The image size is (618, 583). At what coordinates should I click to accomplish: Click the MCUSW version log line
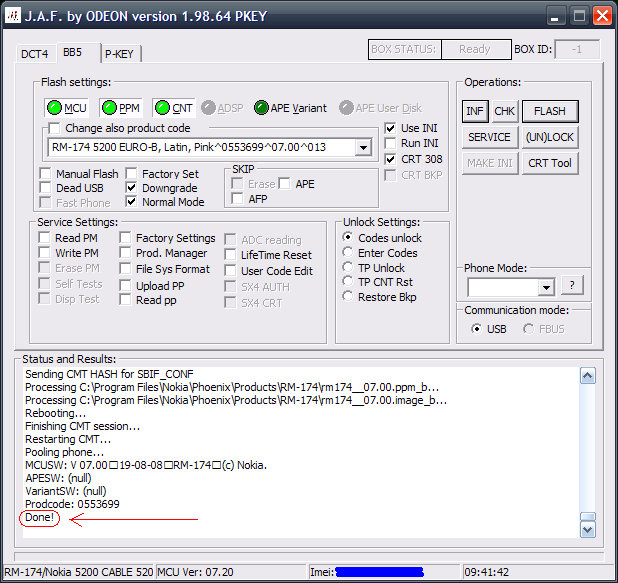click(146, 465)
